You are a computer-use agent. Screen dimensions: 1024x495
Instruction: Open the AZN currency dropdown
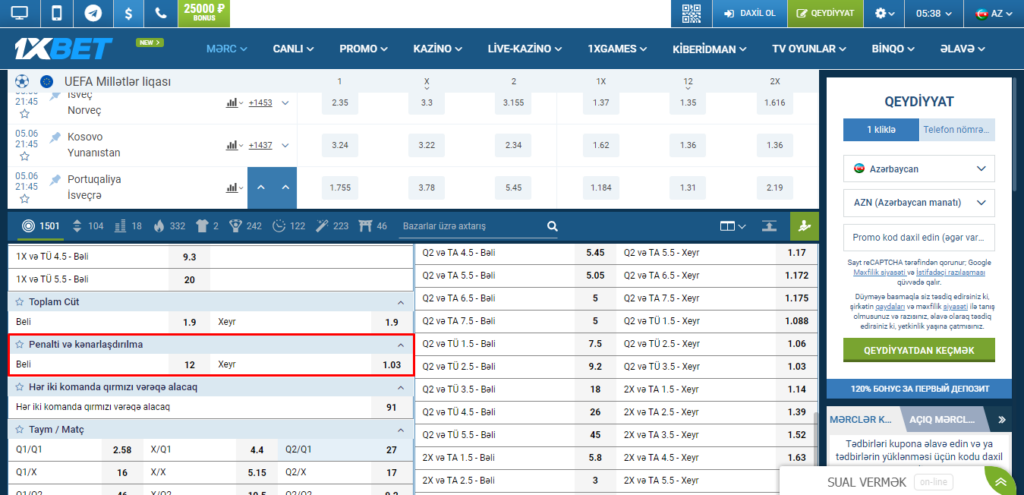click(919, 202)
